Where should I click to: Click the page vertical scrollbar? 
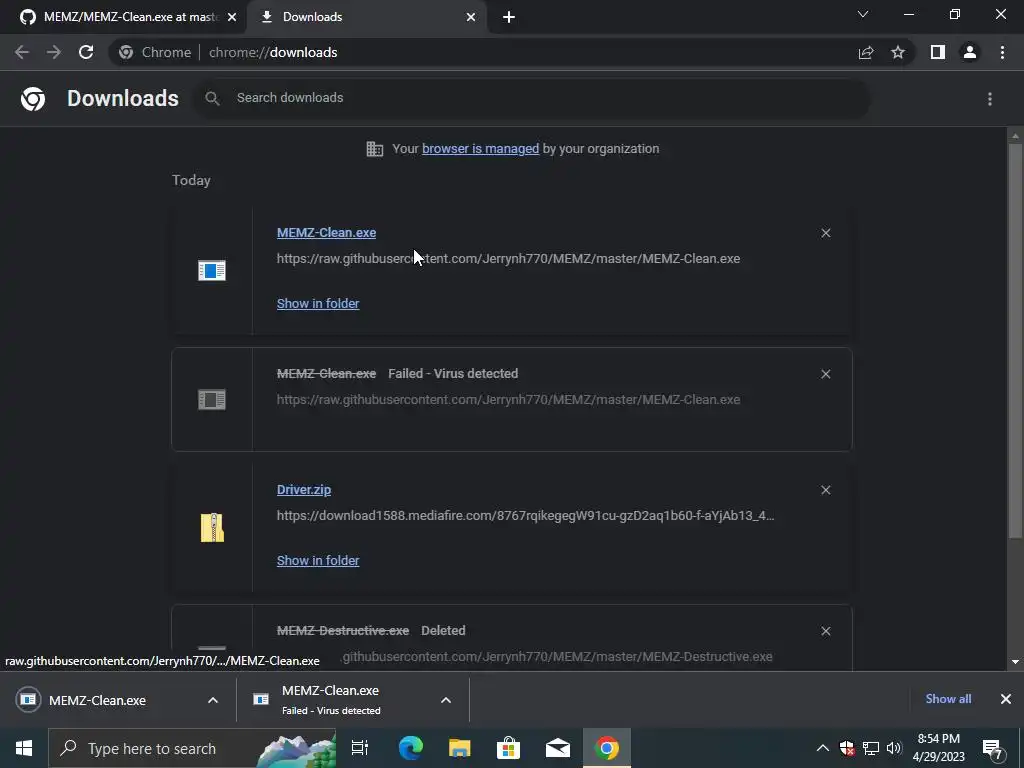click(1015, 340)
